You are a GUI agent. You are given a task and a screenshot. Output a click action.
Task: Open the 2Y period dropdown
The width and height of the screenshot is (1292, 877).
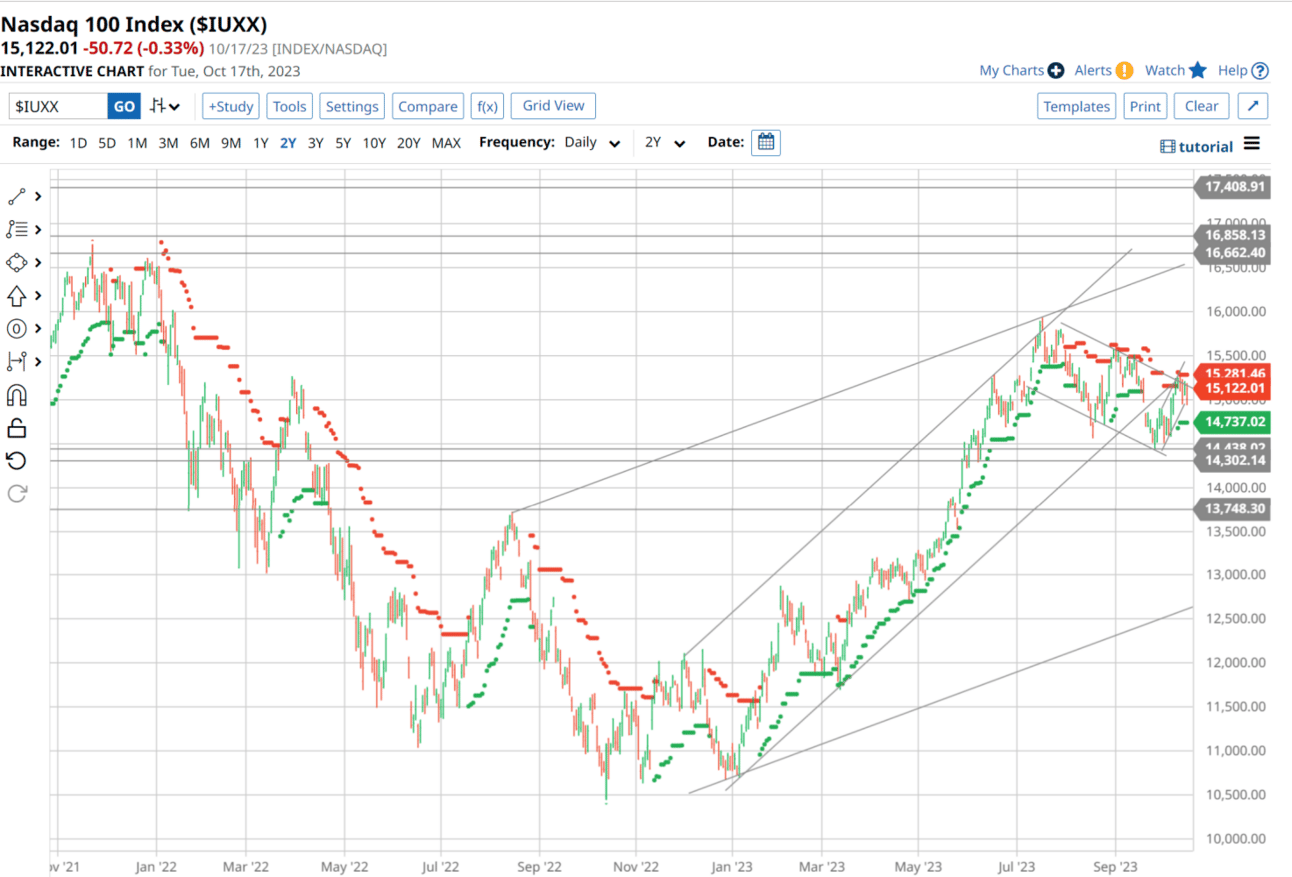click(x=665, y=143)
